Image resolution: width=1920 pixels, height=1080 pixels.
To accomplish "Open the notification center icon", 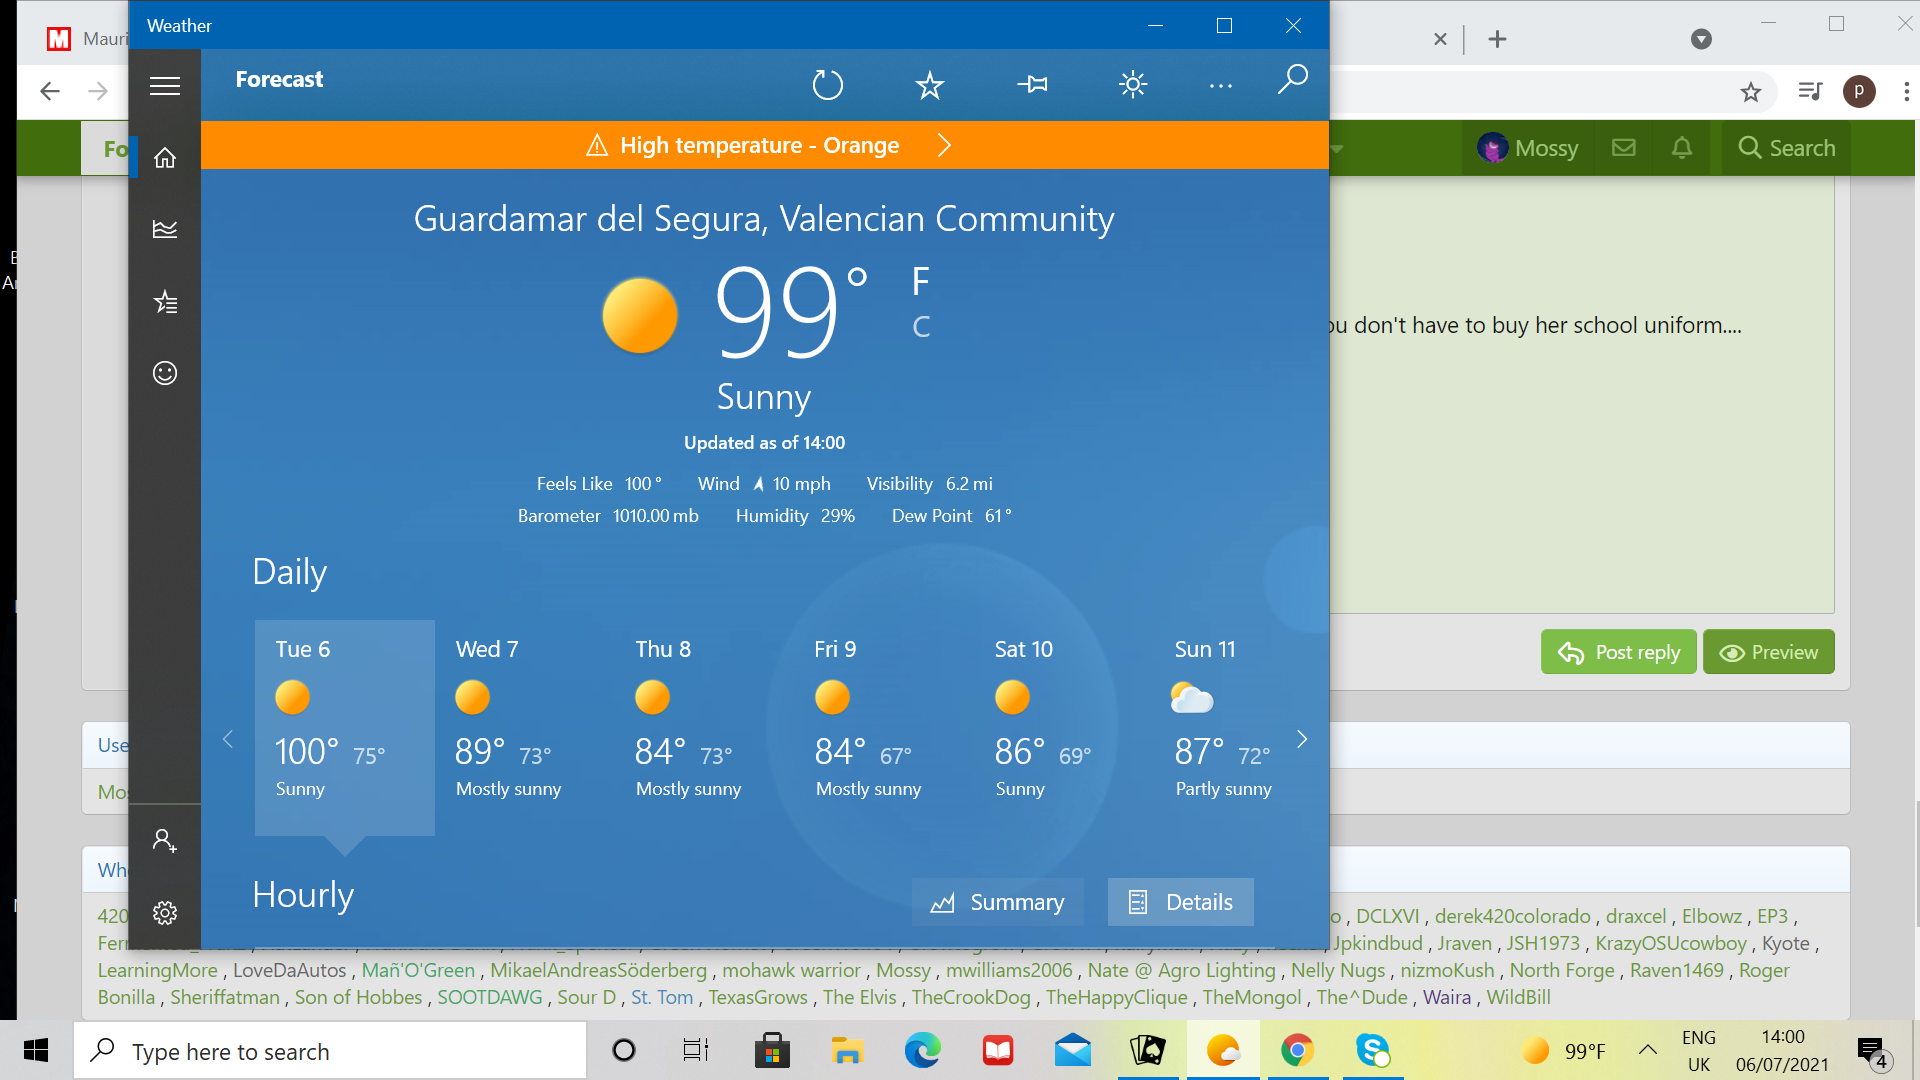I will point(1872,1051).
